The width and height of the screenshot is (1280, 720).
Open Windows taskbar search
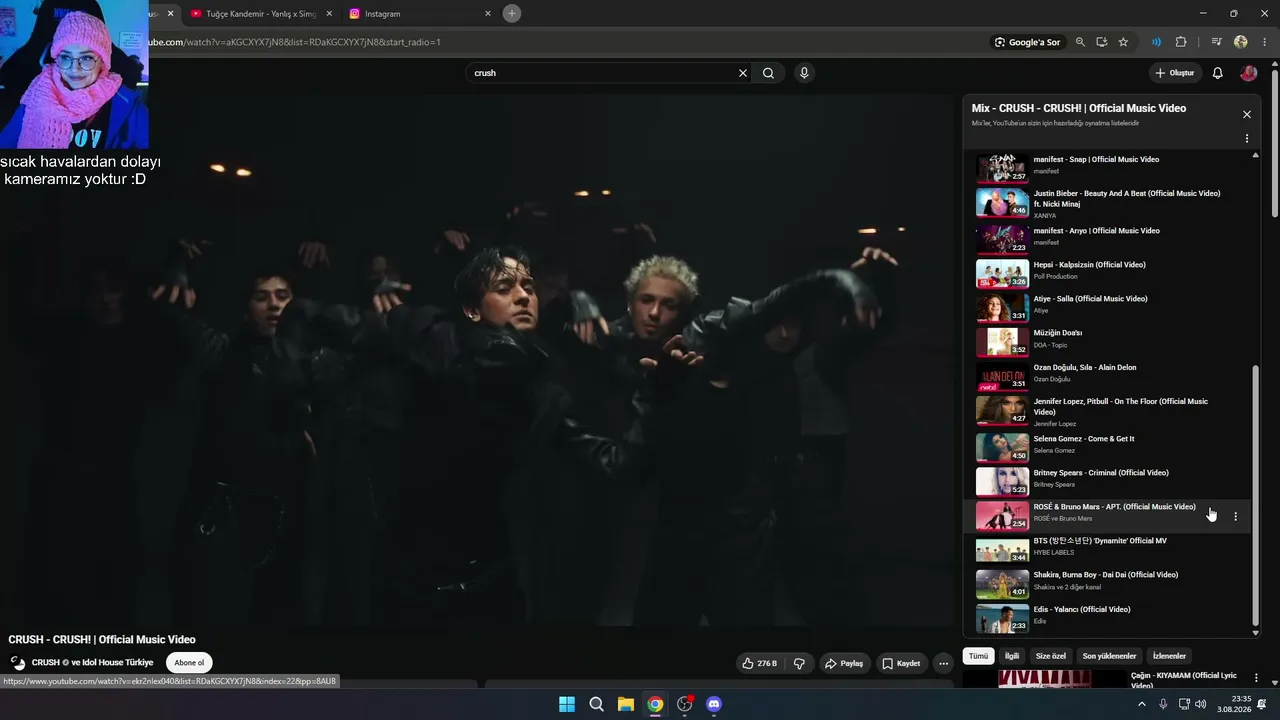click(597, 704)
